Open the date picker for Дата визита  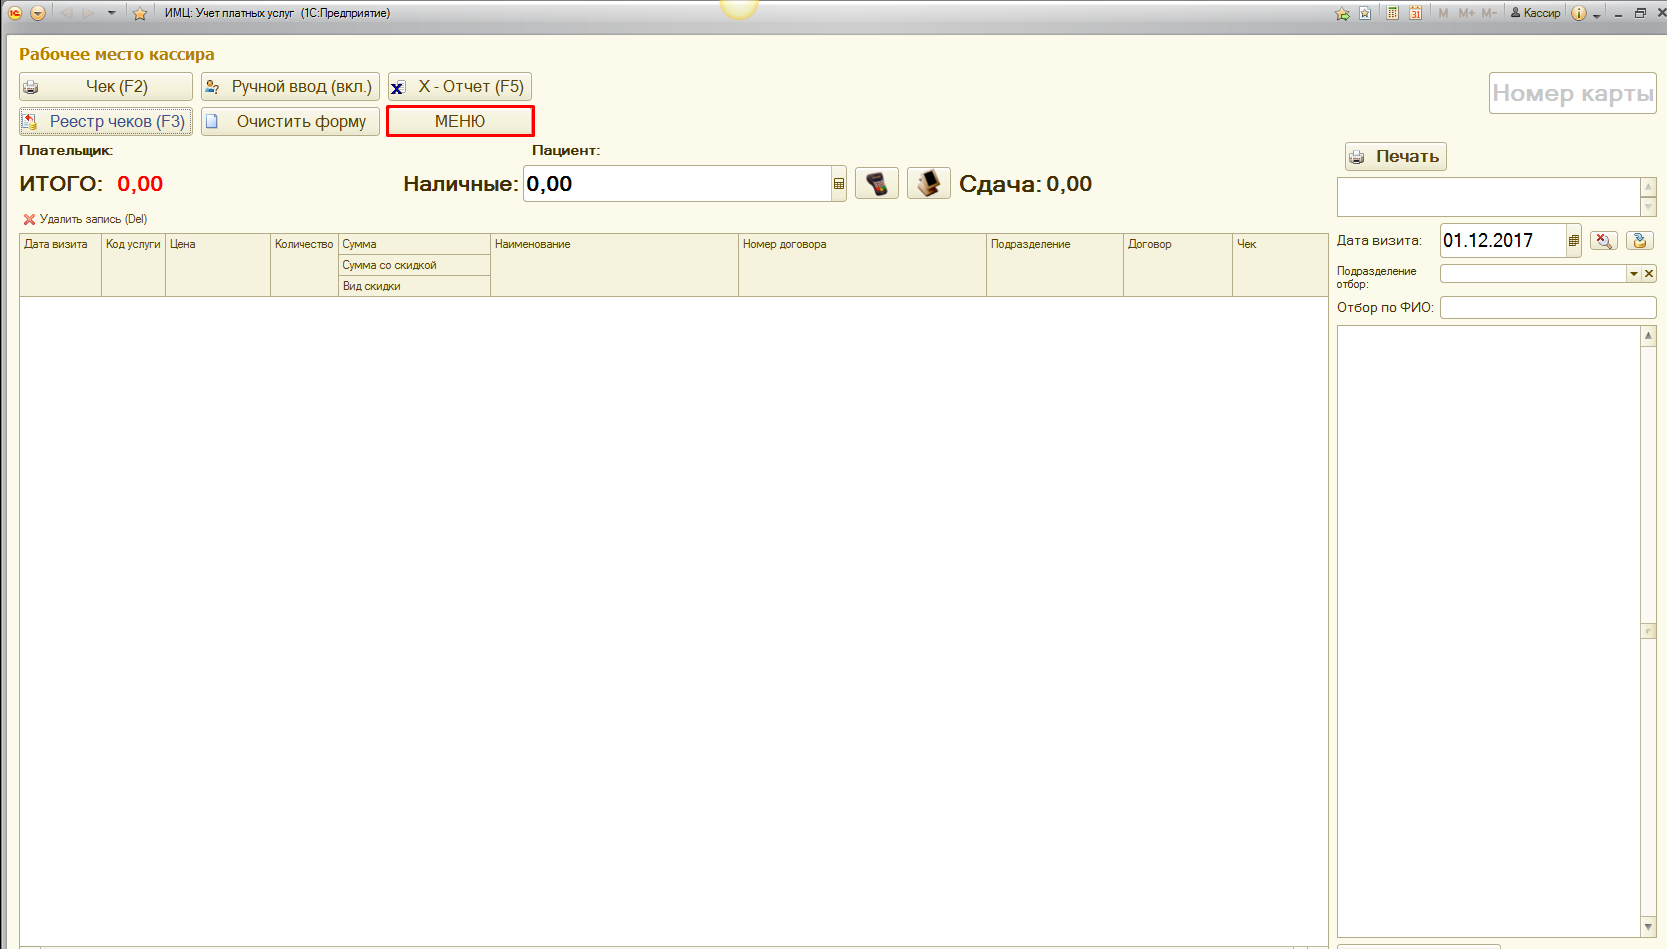(x=1573, y=241)
